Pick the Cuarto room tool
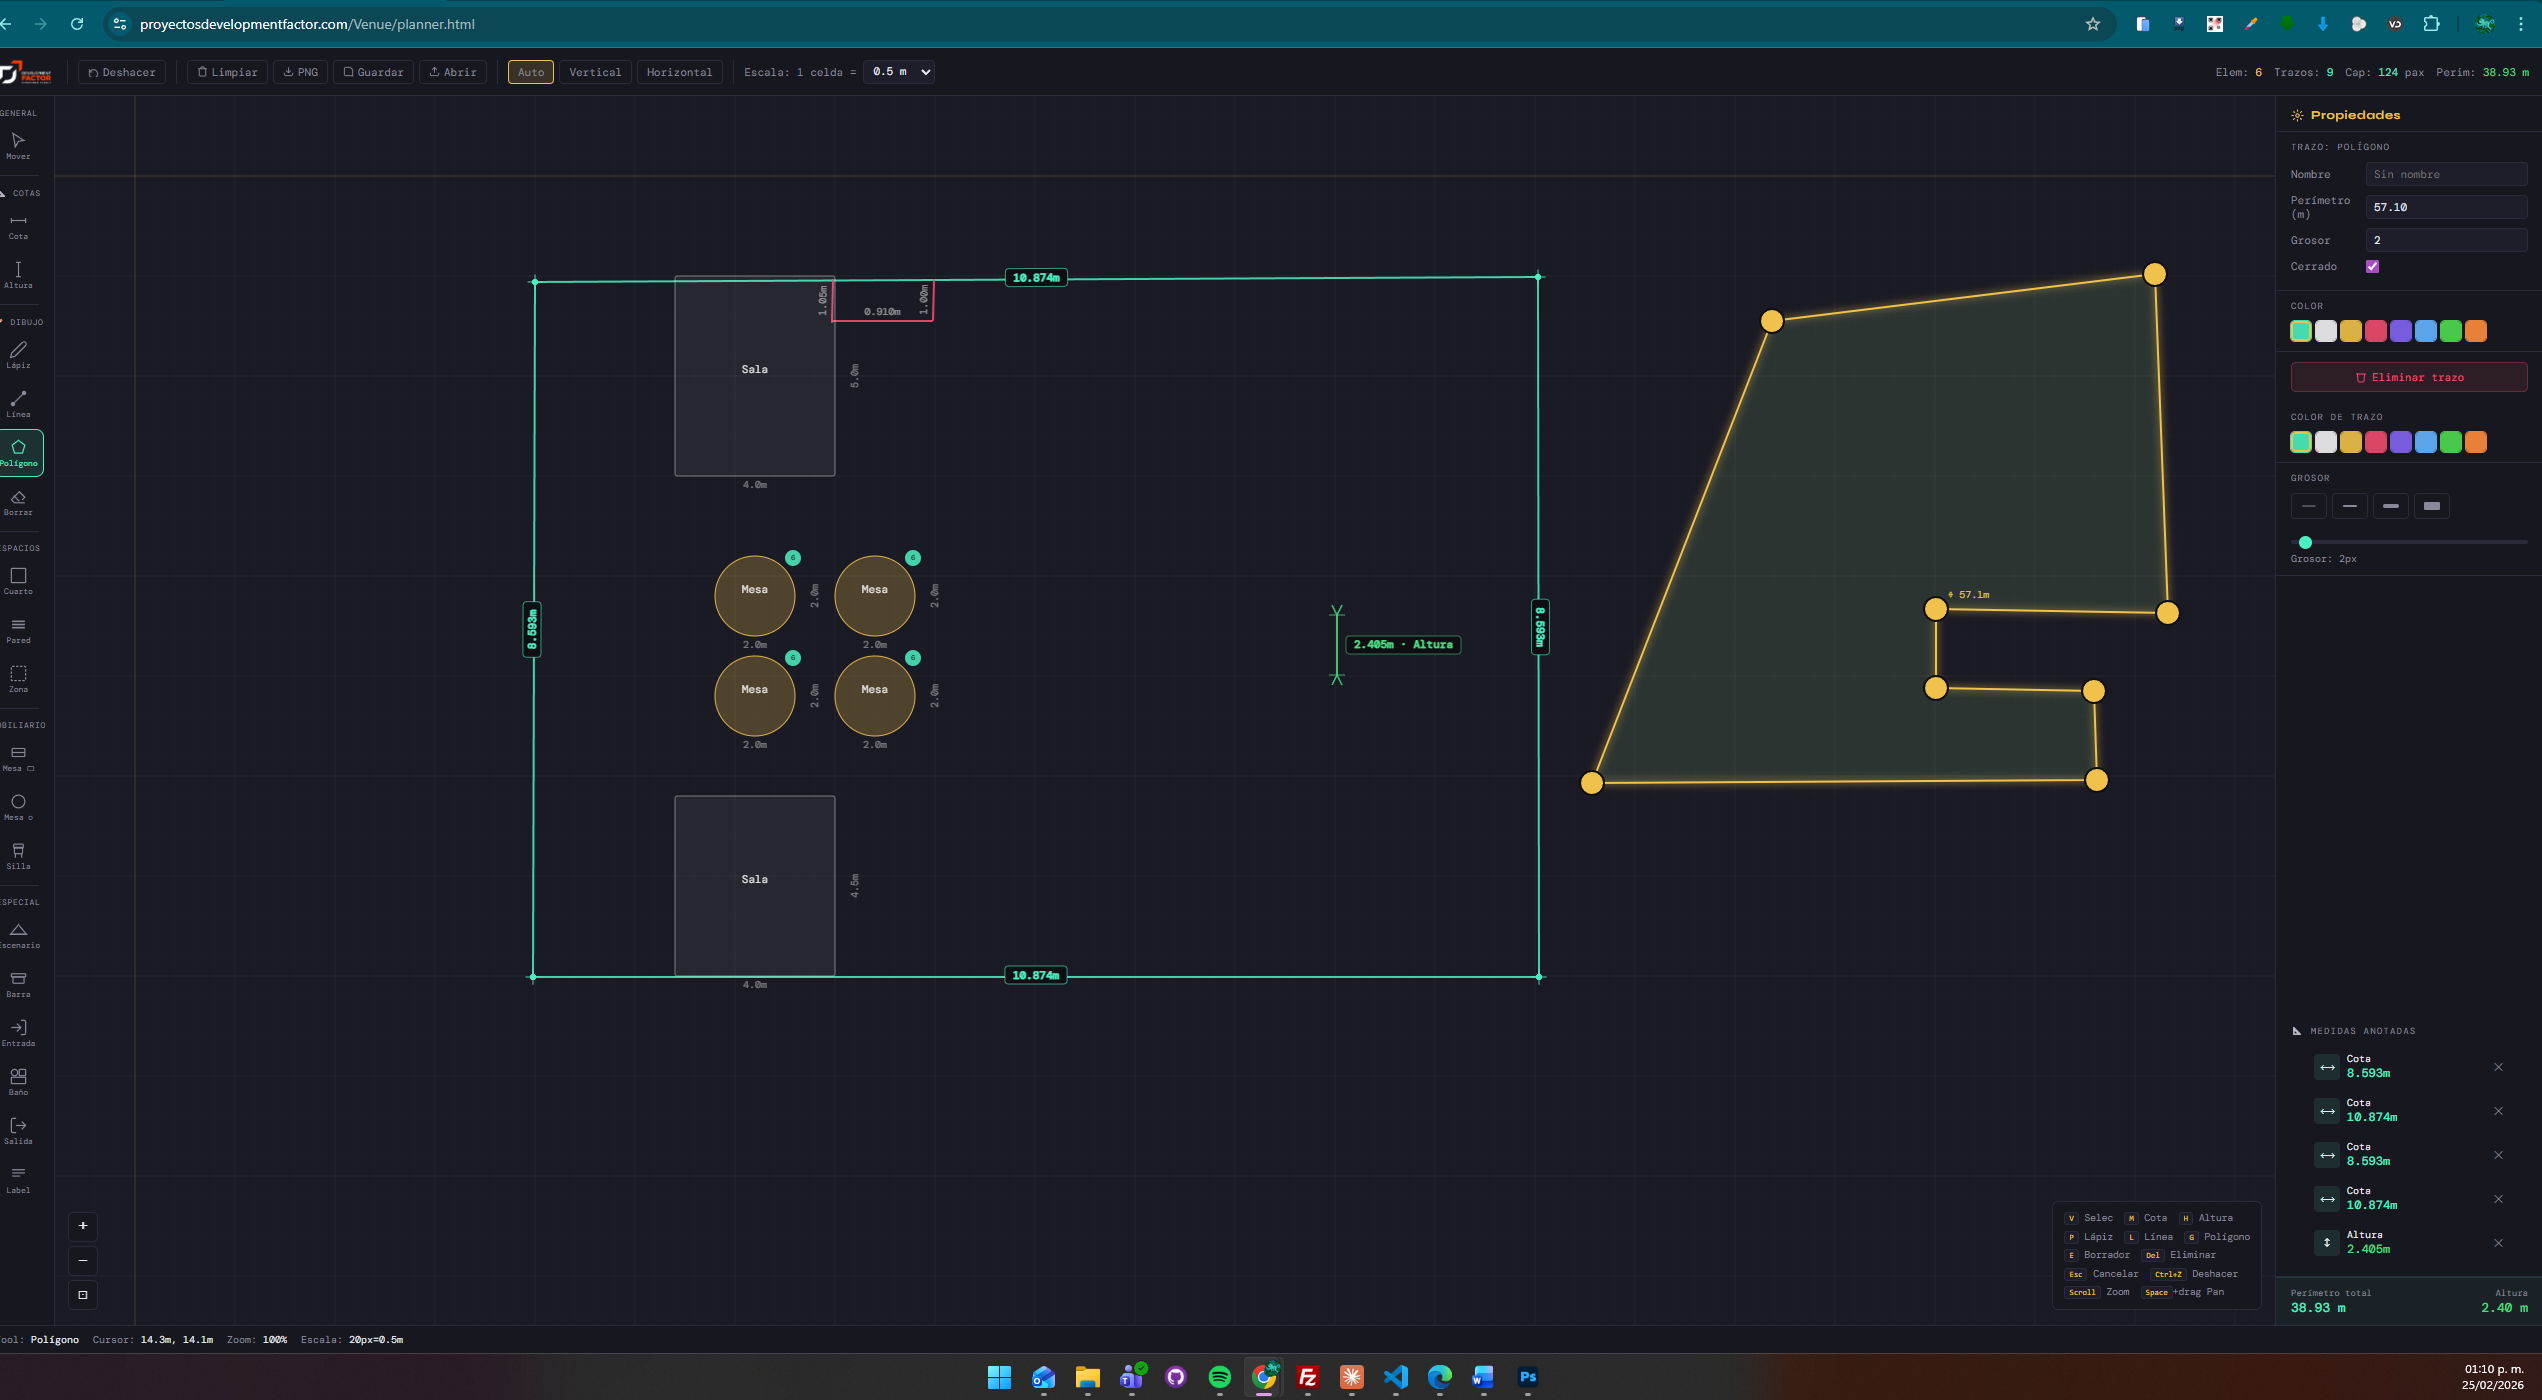Image resolution: width=2542 pixels, height=1400 pixels. tap(18, 581)
